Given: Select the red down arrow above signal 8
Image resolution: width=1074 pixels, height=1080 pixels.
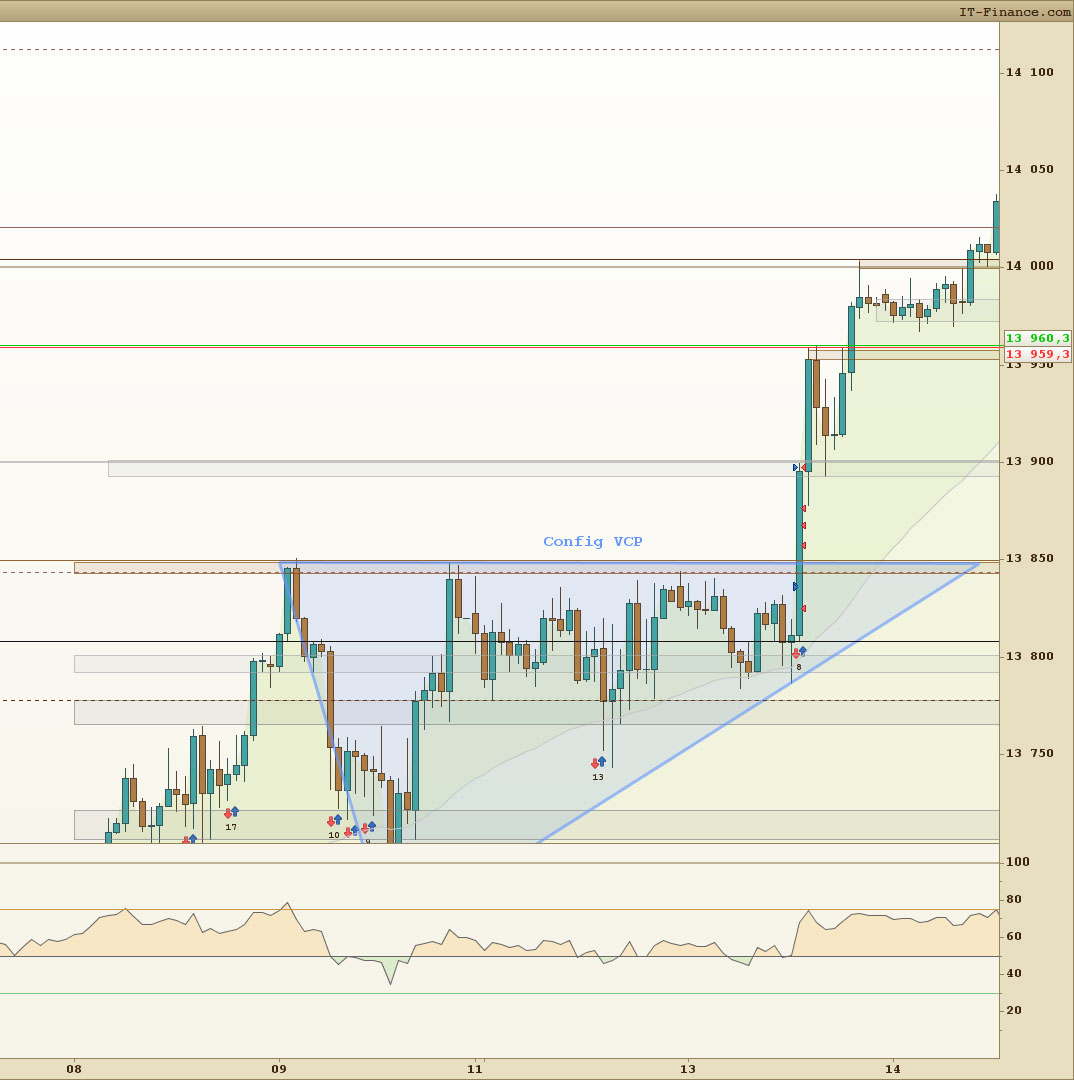Looking at the screenshot, I should pyautogui.click(x=796, y=654).
